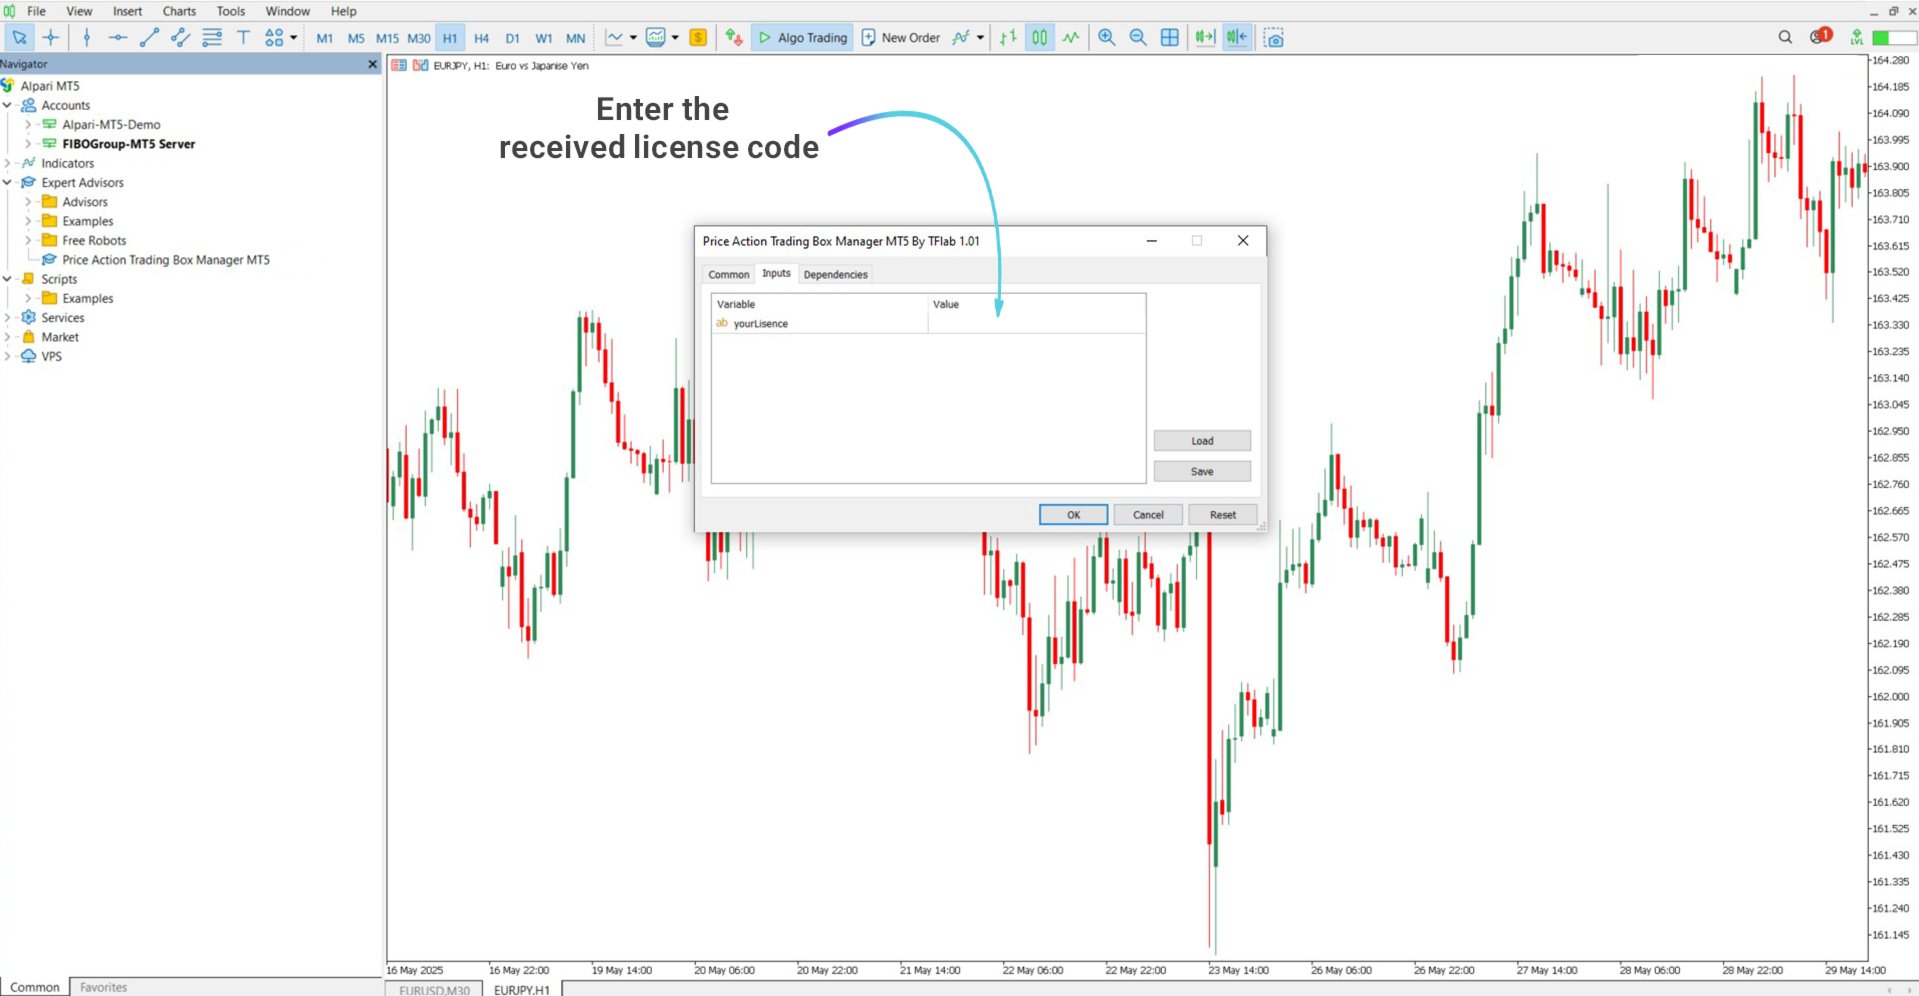Click the OK button in dialog
Image resolution: width=1919 pixels, height=996 pixels.
[1073, 515]
